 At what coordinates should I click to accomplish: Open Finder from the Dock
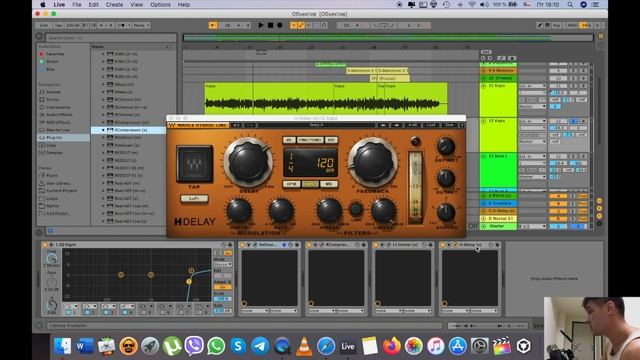[62, 346]
